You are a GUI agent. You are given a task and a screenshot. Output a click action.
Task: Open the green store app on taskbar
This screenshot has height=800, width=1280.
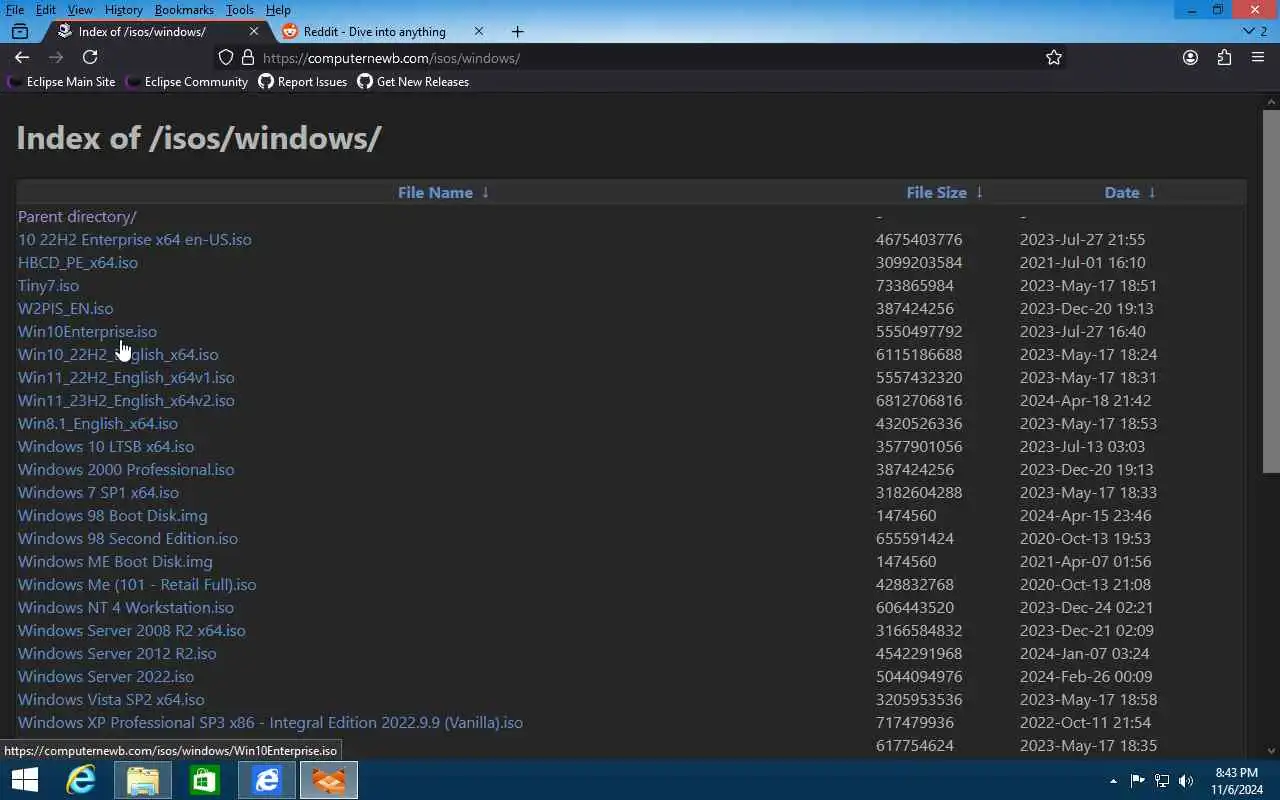pyautogui.click(x=204, y=780)
